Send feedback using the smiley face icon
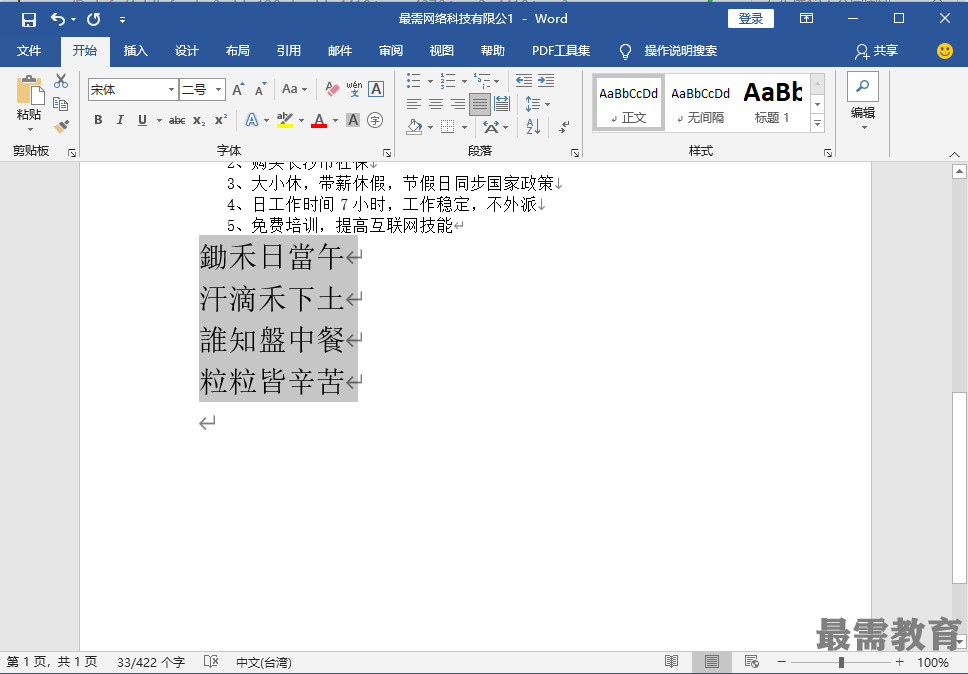The image size is (968, 674). (x=945, y=51)
